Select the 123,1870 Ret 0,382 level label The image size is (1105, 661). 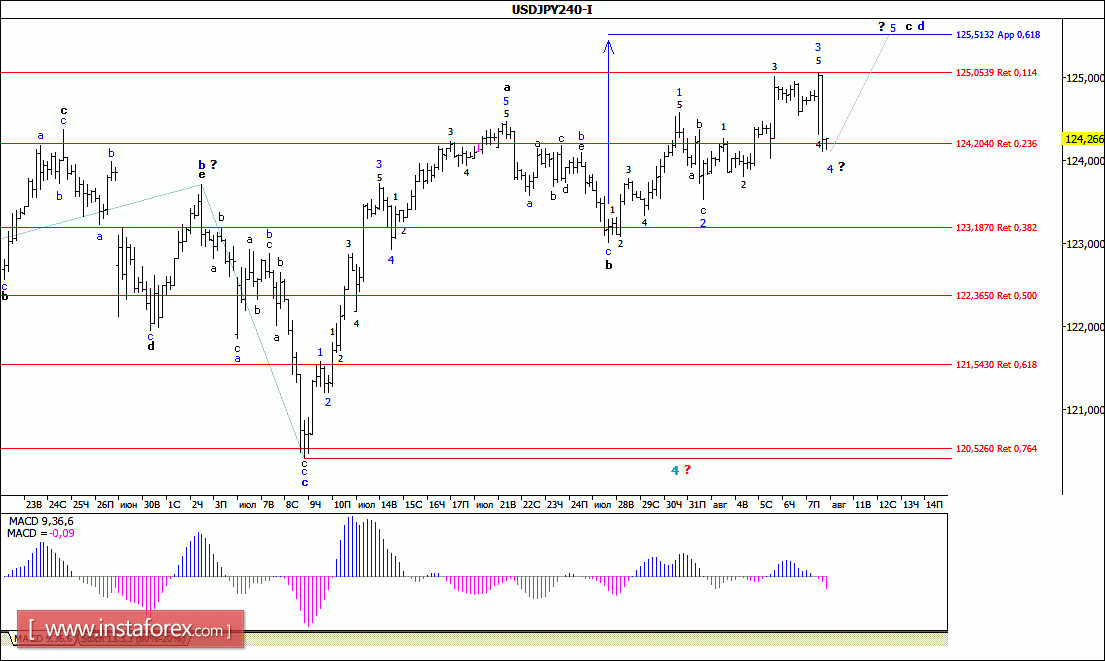996,228
